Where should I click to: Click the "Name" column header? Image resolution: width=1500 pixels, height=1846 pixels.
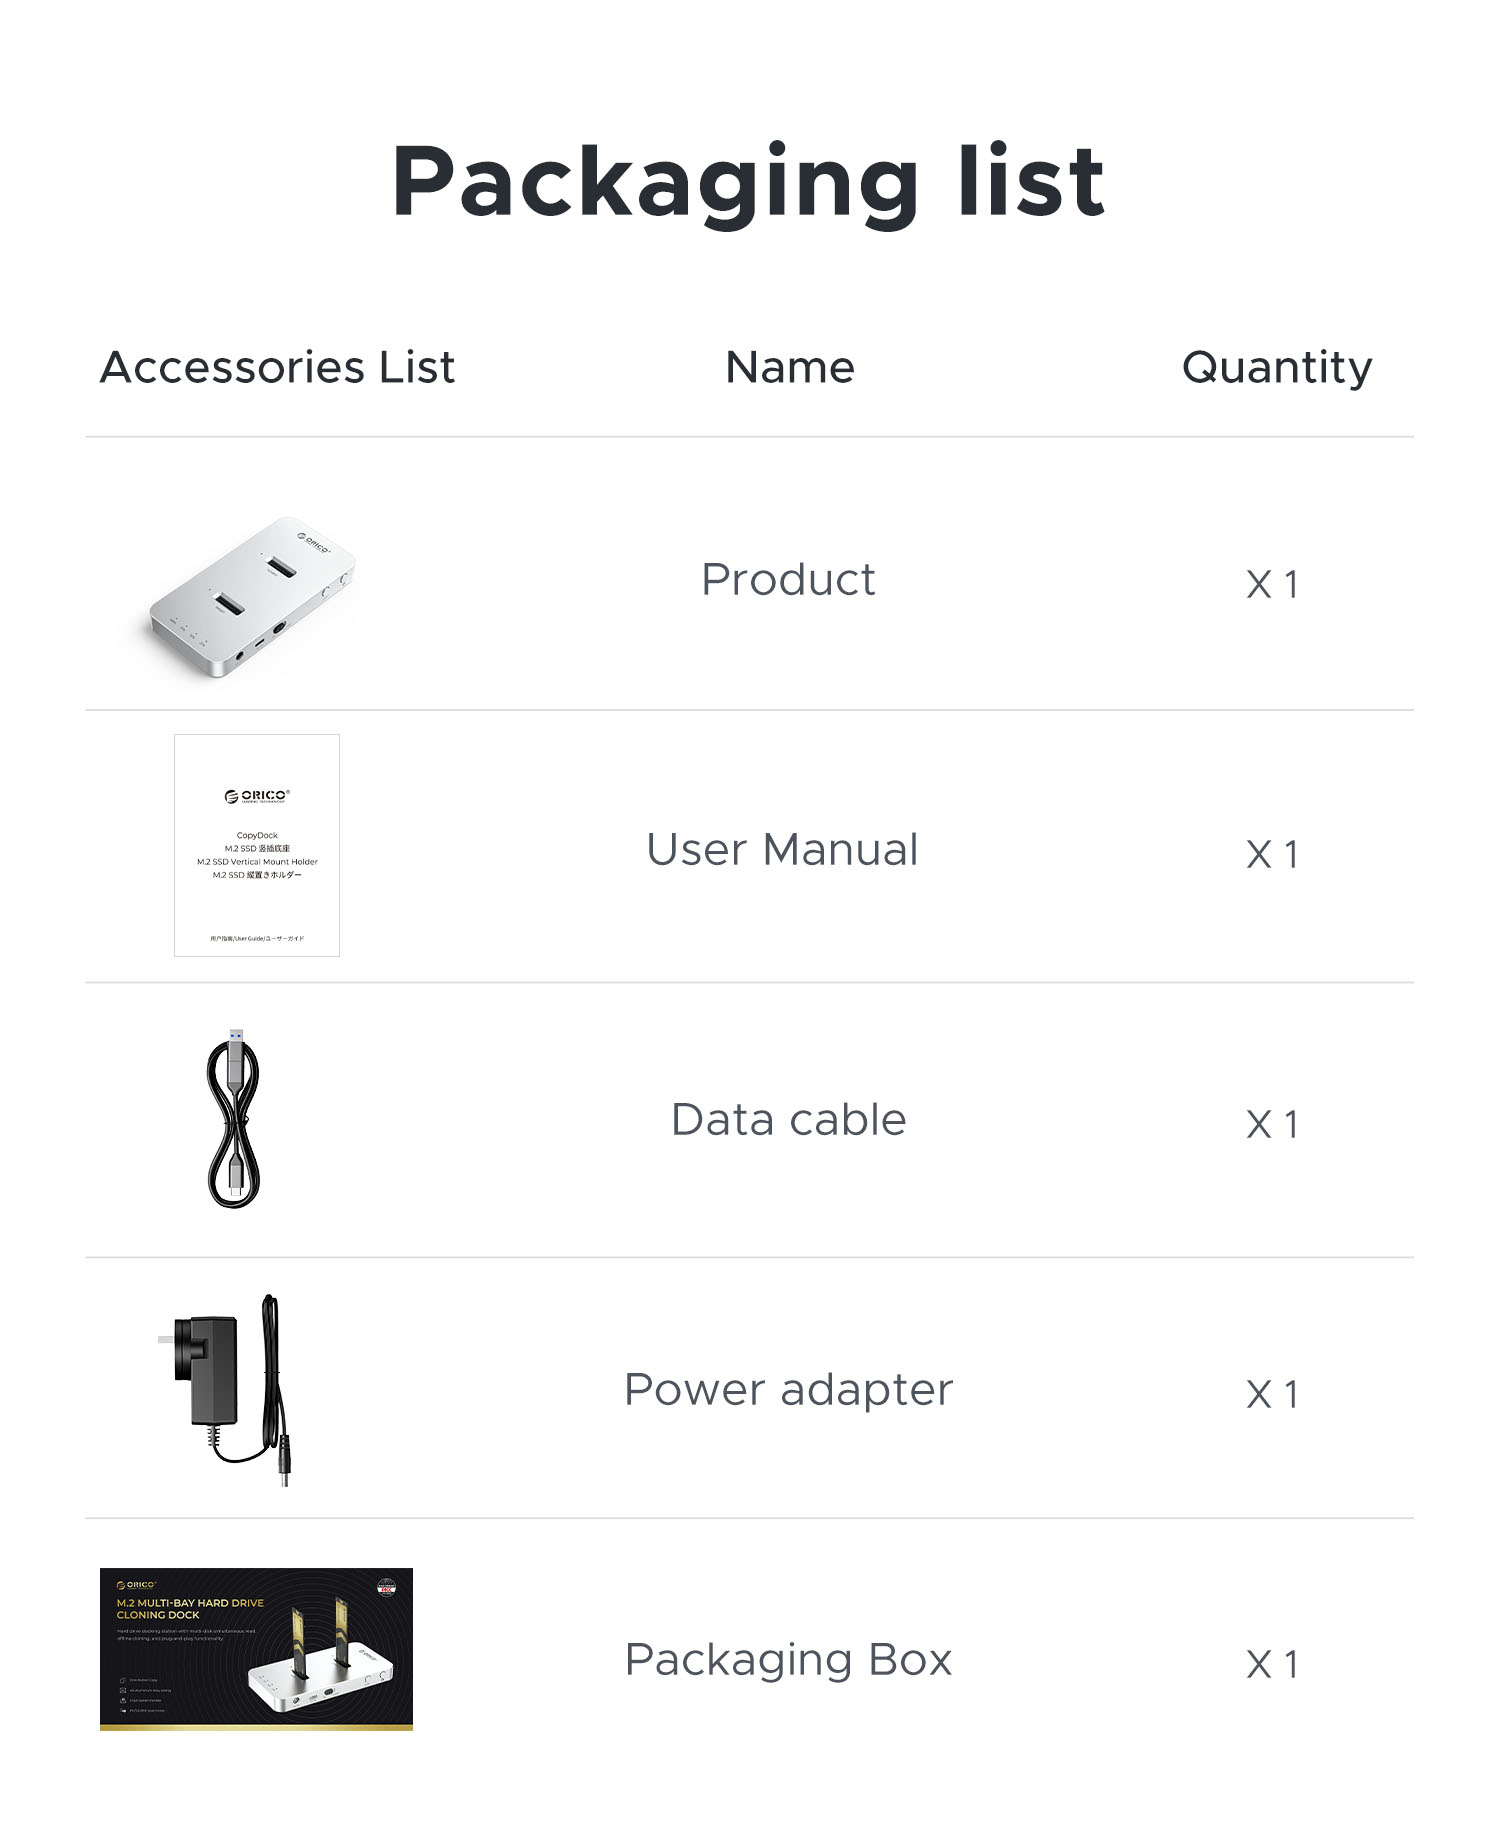pos(790,367)
